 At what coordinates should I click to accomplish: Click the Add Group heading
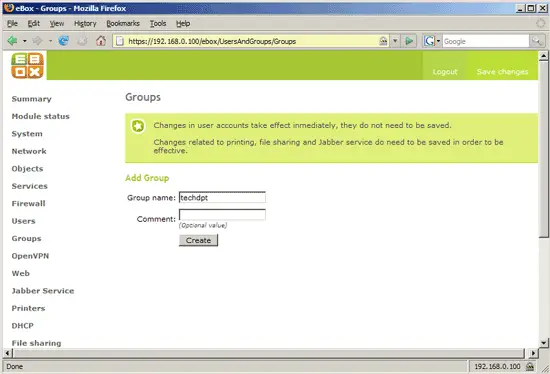[147, 178]
